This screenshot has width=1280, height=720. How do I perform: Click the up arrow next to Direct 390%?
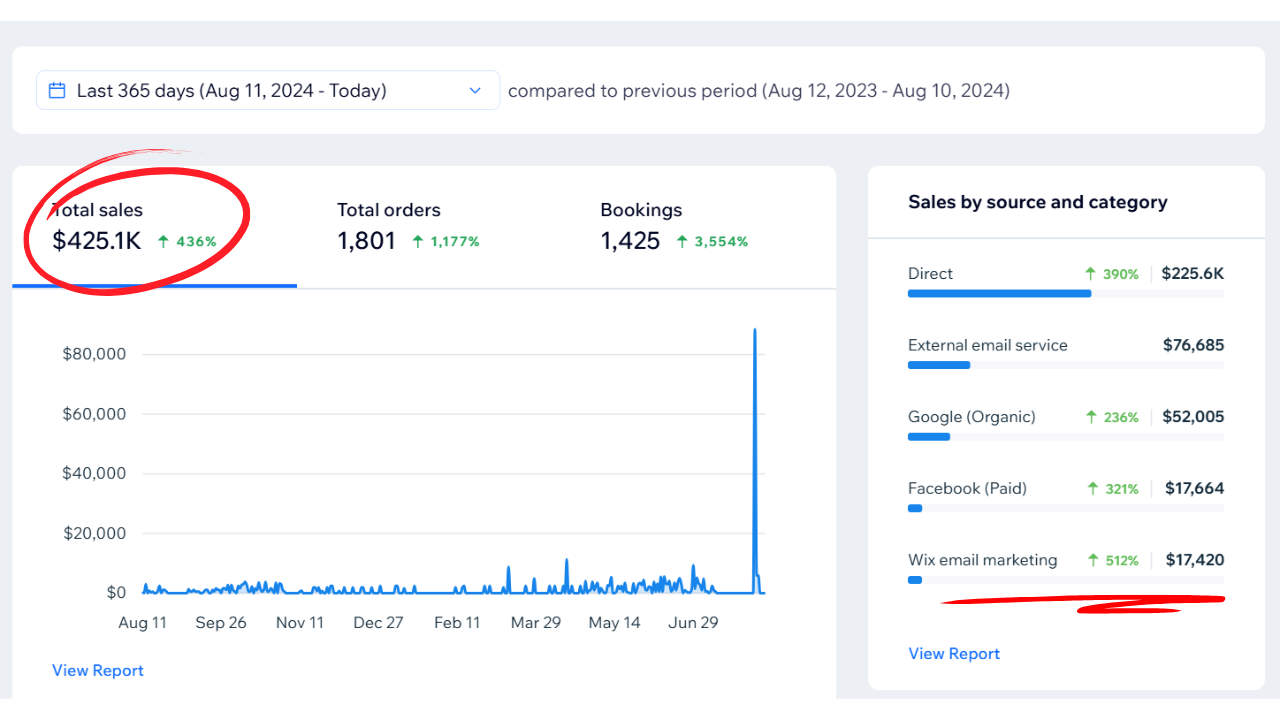click(1091, 274)
